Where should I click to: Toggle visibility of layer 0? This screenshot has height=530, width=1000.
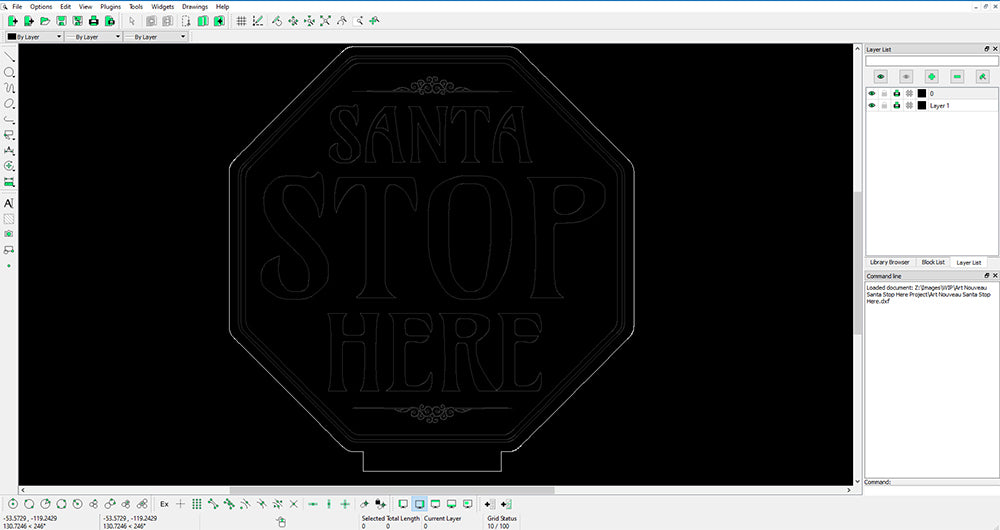point(872,94)
